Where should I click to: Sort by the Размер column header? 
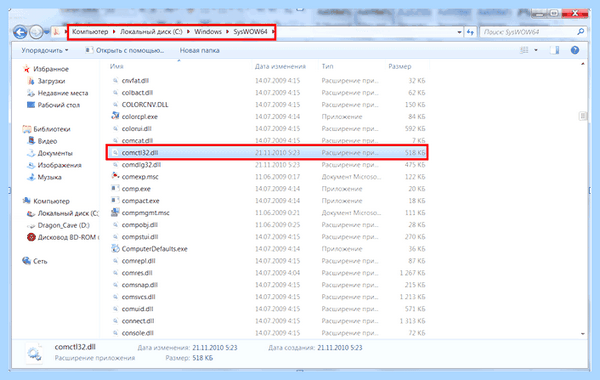[399, 66]
